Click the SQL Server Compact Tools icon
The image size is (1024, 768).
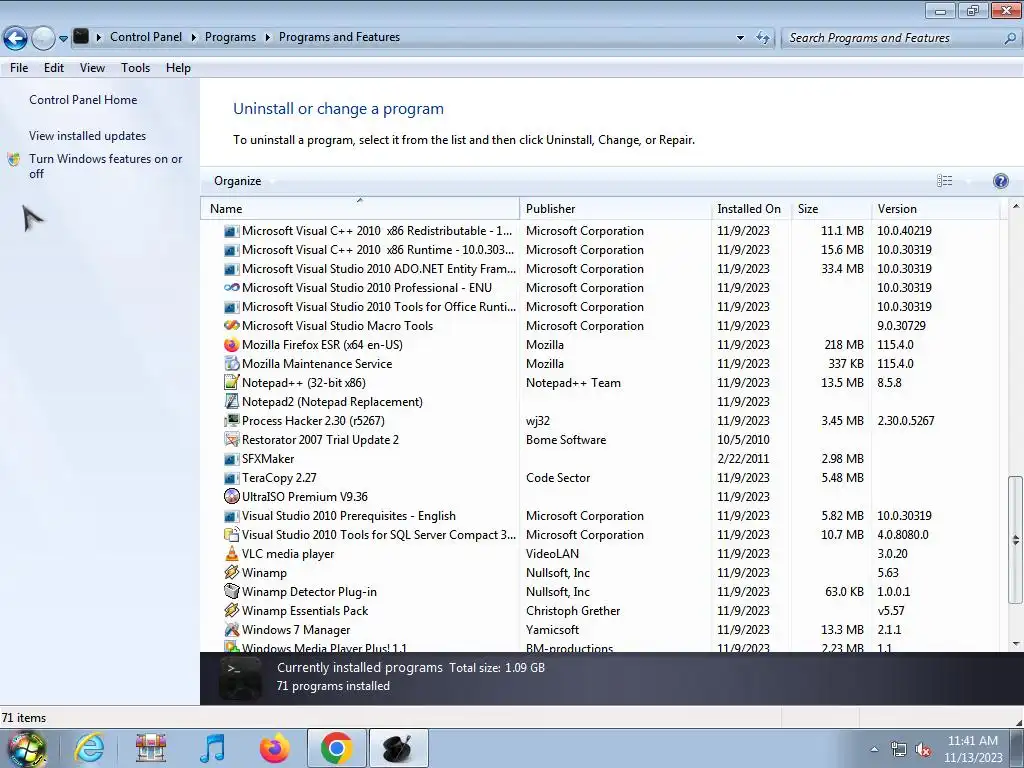(x=231, y=534)
